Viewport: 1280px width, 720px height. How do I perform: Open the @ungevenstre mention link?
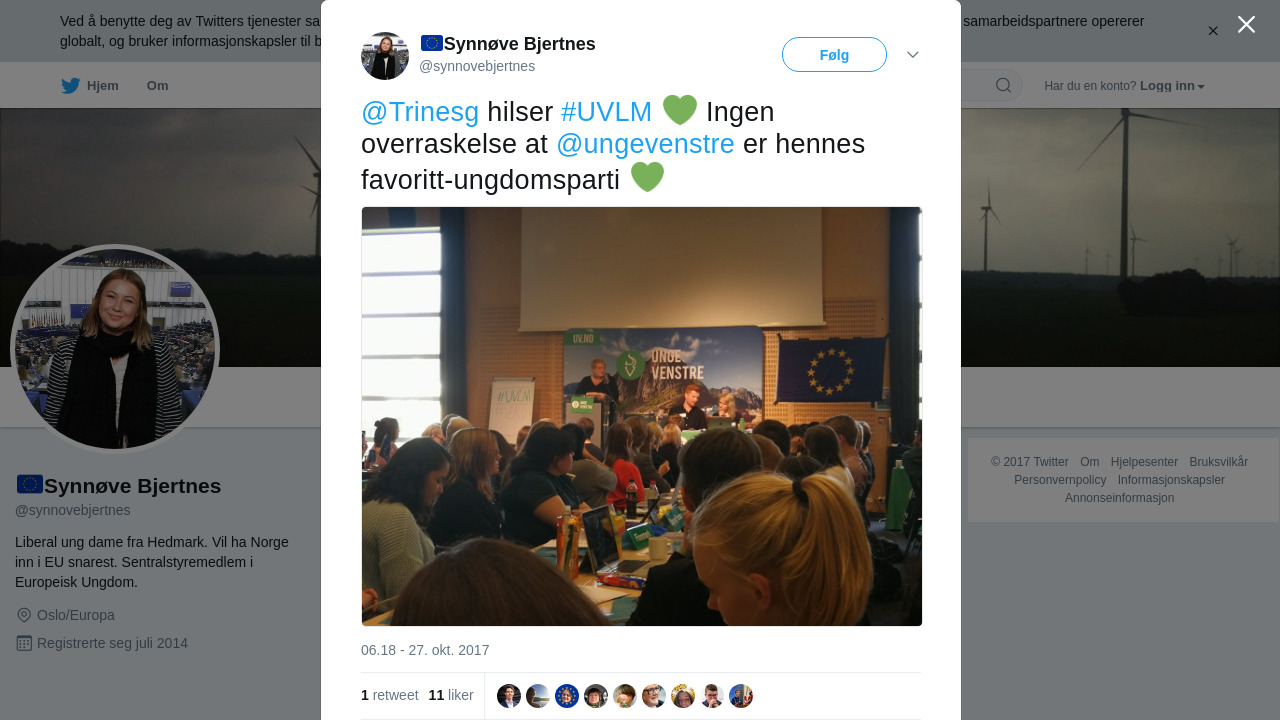point(645,144)
